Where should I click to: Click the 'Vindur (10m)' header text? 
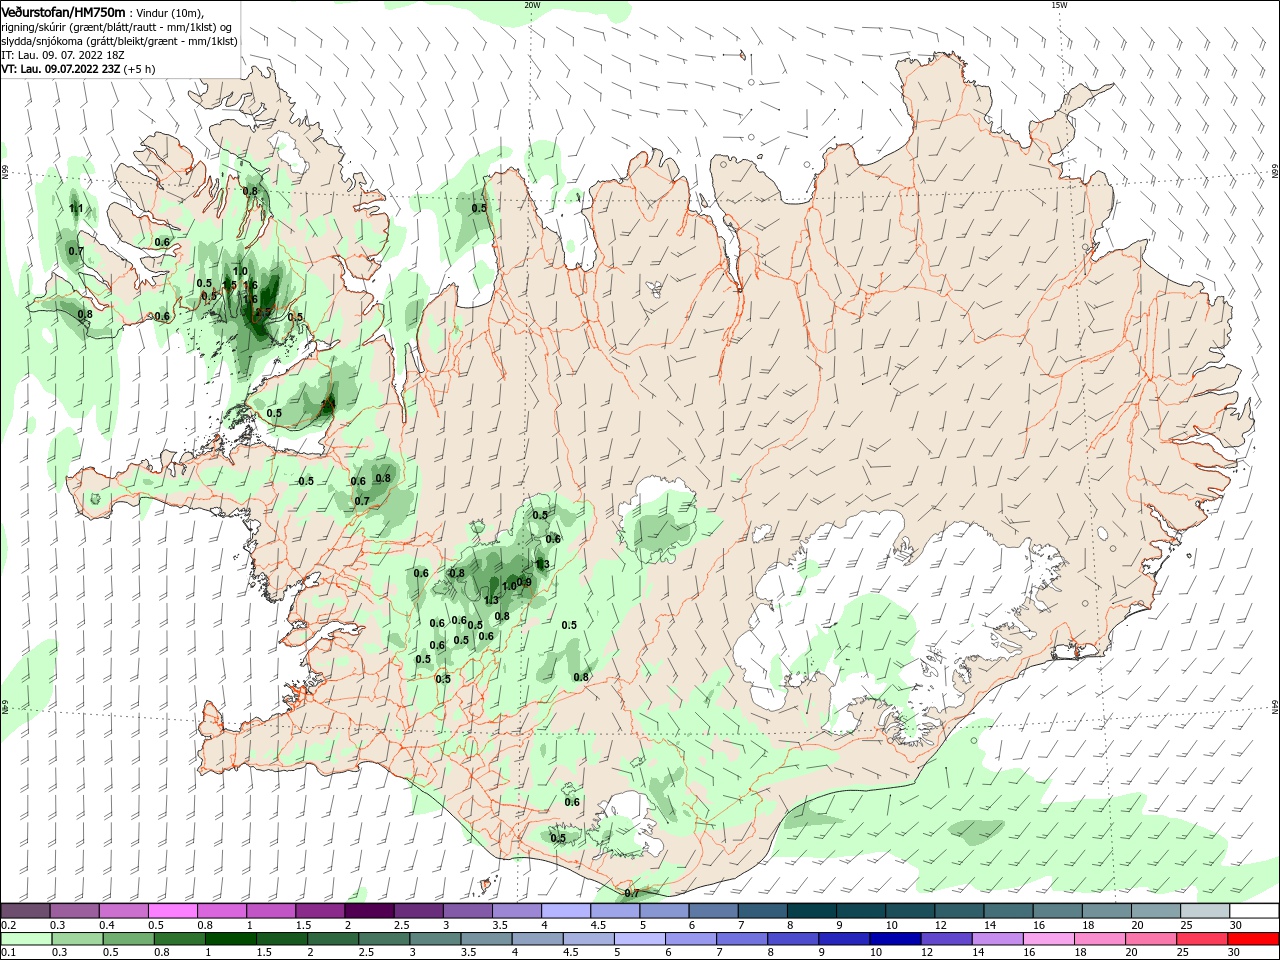(x=169, y=13)
